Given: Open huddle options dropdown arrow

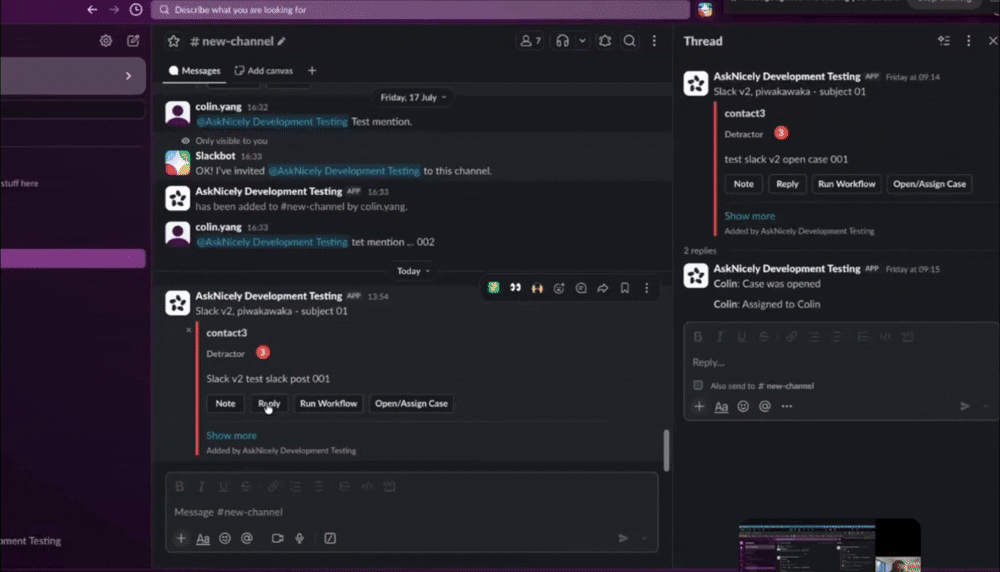Looking at the screenshot, I should (x=582, y=41).
